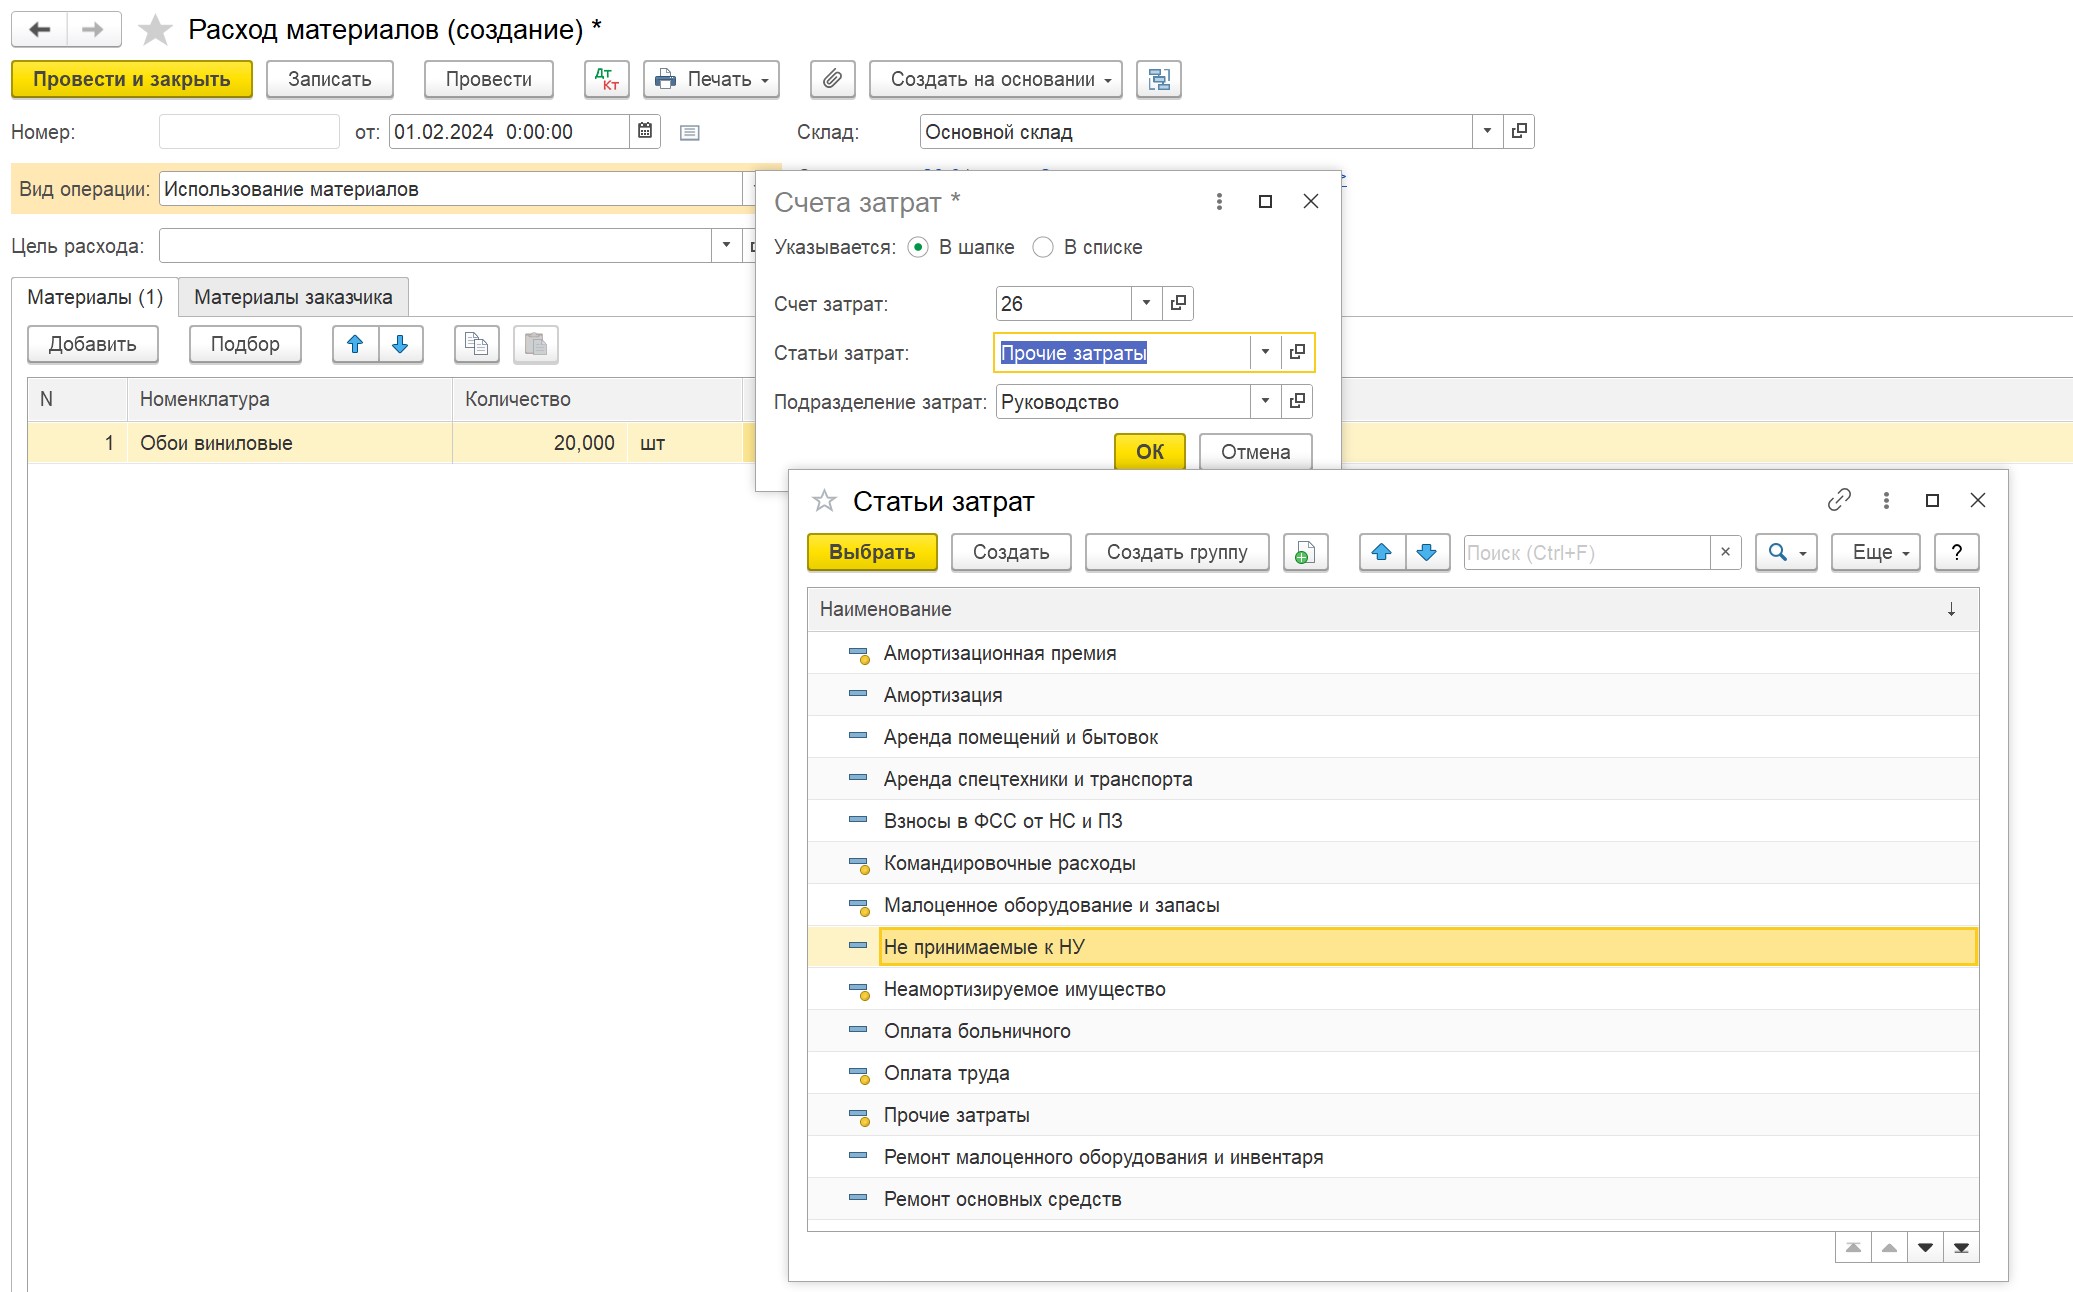The height and width of the screenshot is (1292, 2073).
Task: Clear the search field X
Action: pyautogui.click(x=1725, y=552)
